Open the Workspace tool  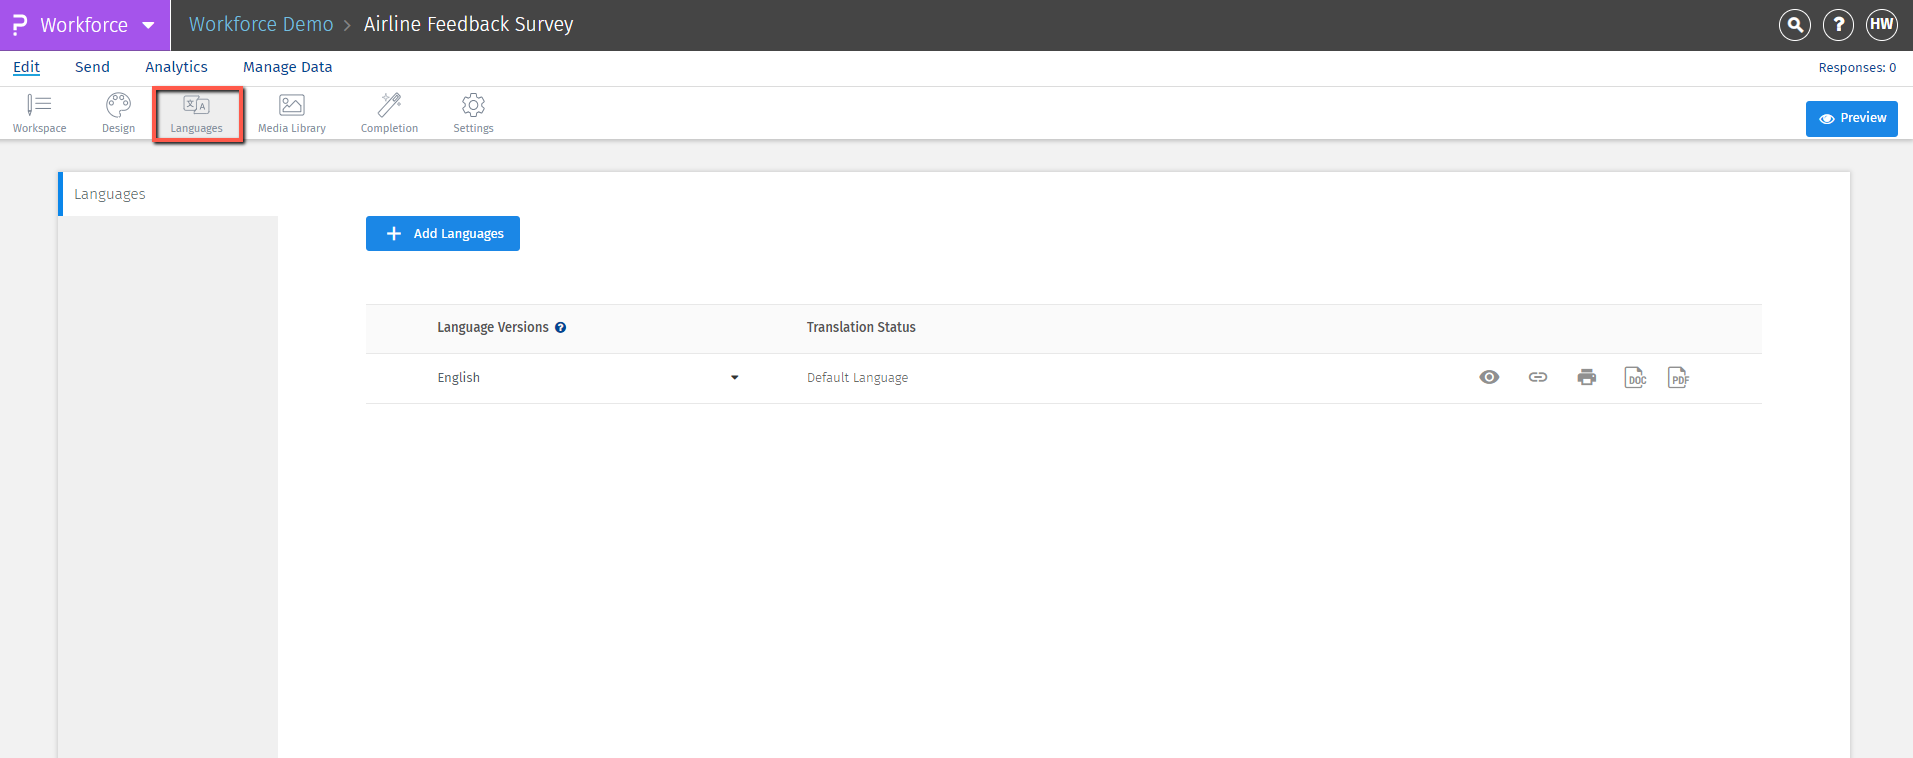pos(40,114)
